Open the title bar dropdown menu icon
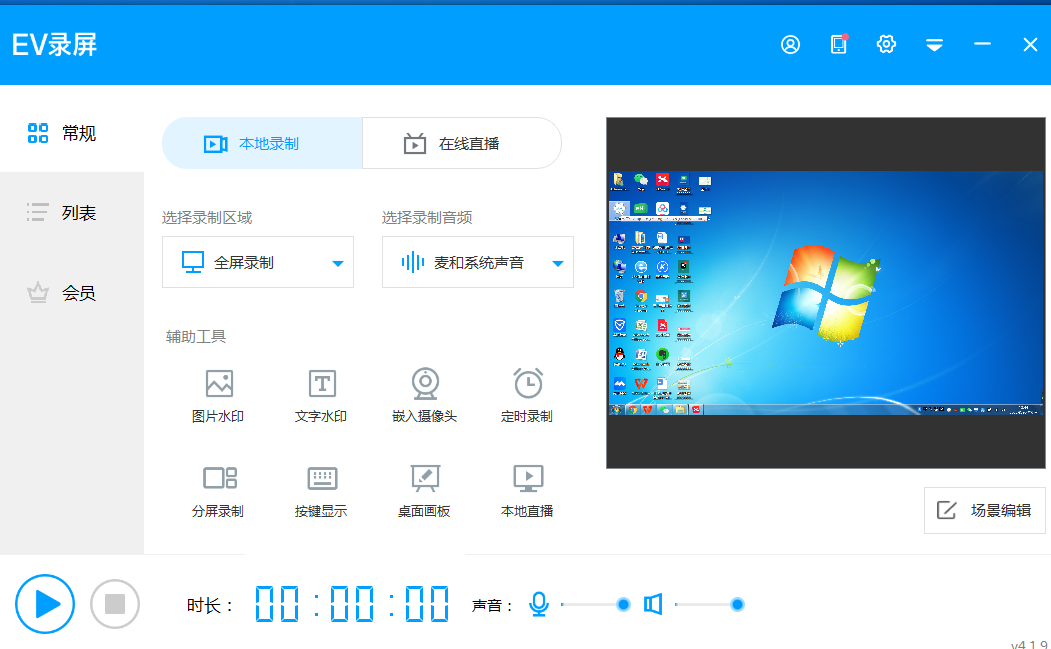Image resolution: width=1051 pixels, height=649 pixels. [x=934, y=45]
